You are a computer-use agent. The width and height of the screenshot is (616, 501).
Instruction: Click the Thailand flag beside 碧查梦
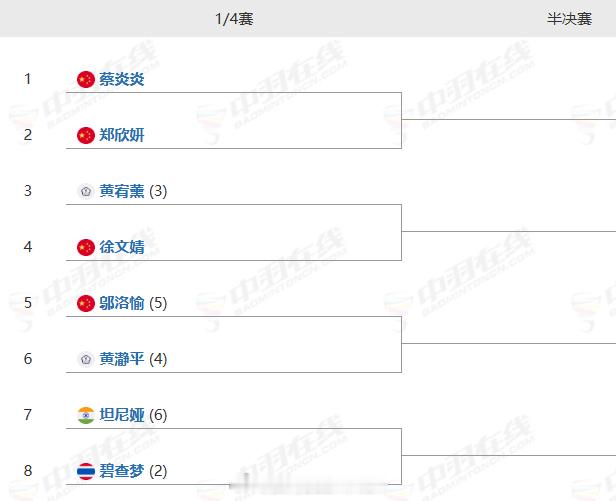click(x=86, y=471)
